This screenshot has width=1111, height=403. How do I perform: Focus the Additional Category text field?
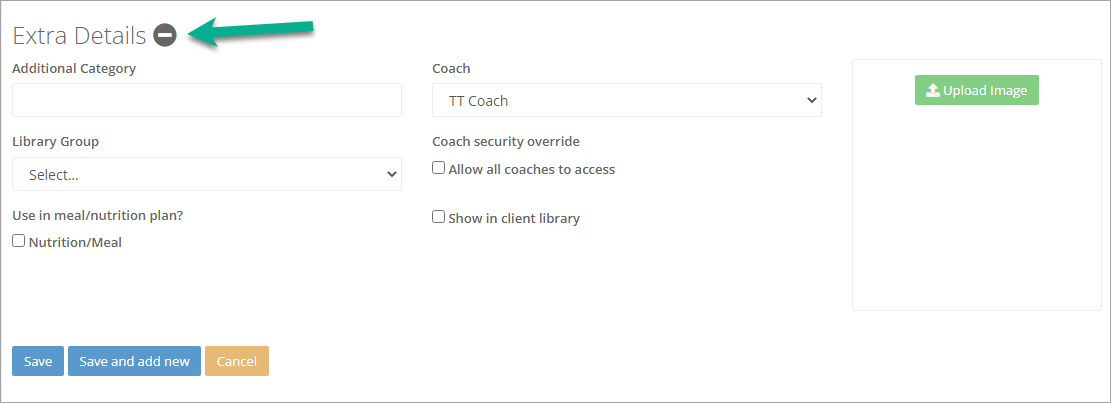point(207,100)
